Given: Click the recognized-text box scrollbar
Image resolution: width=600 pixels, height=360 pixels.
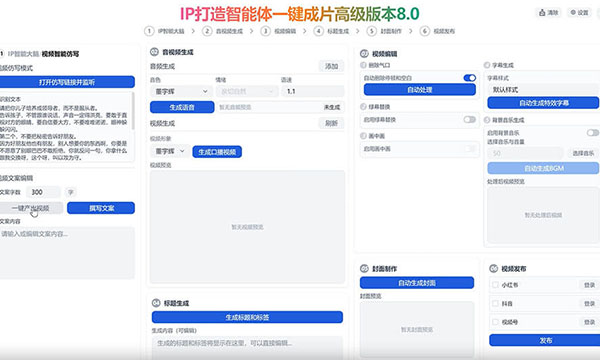Looking at the screenshot, I should point(133,111).
